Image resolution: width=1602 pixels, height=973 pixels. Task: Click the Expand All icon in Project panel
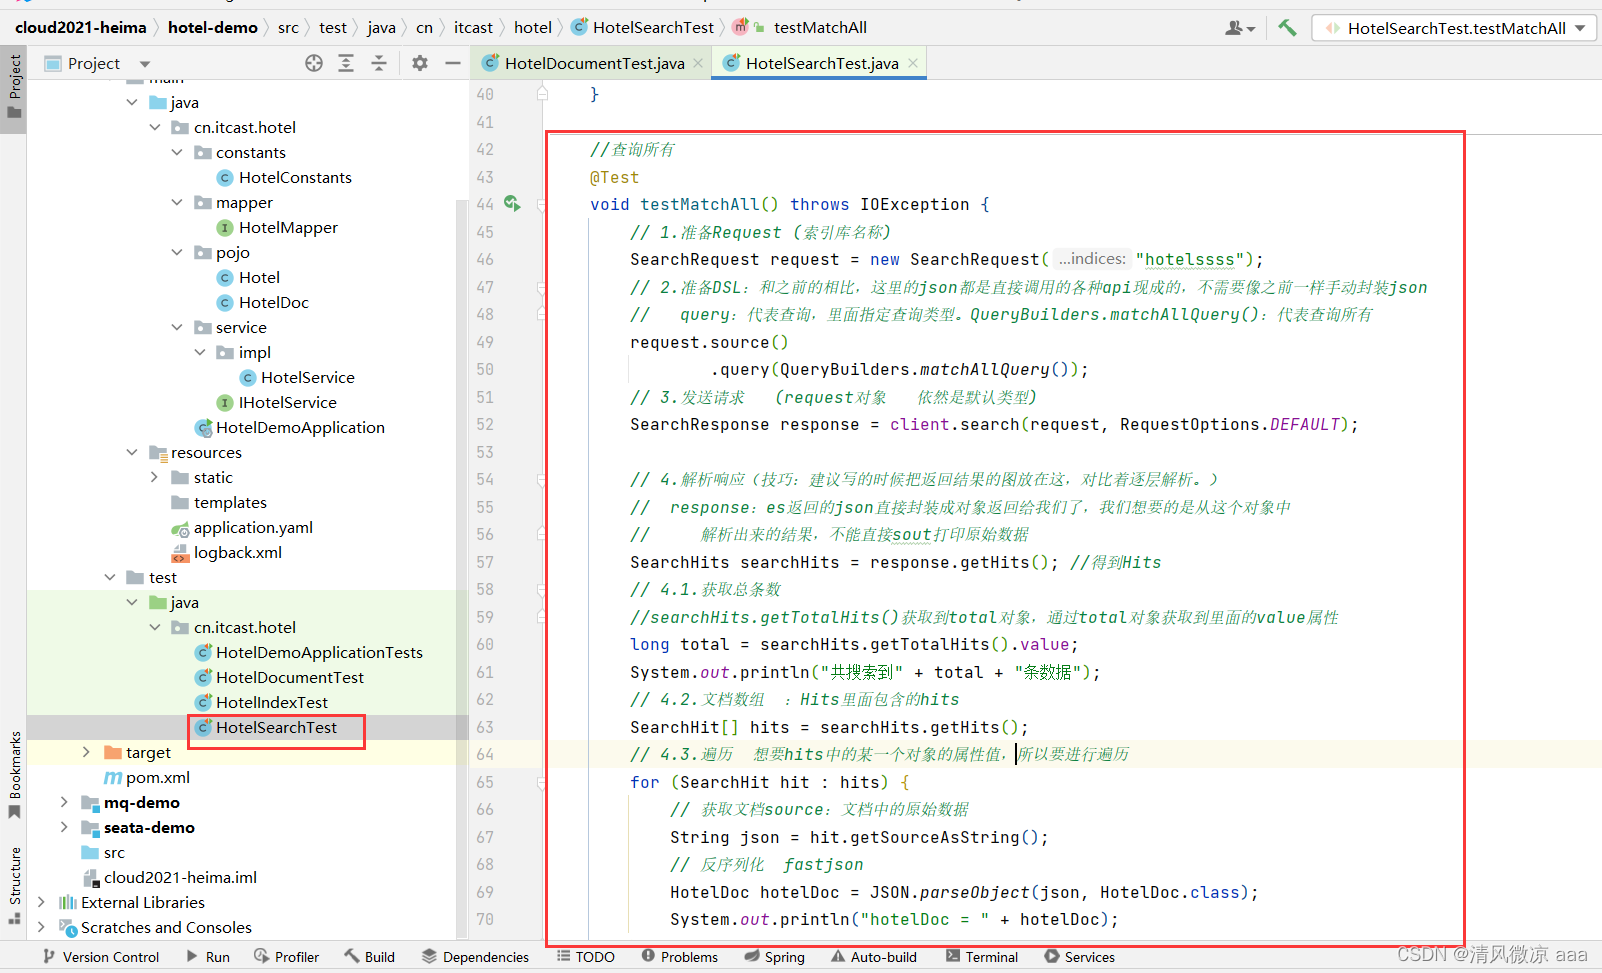(x=346, y=63)
